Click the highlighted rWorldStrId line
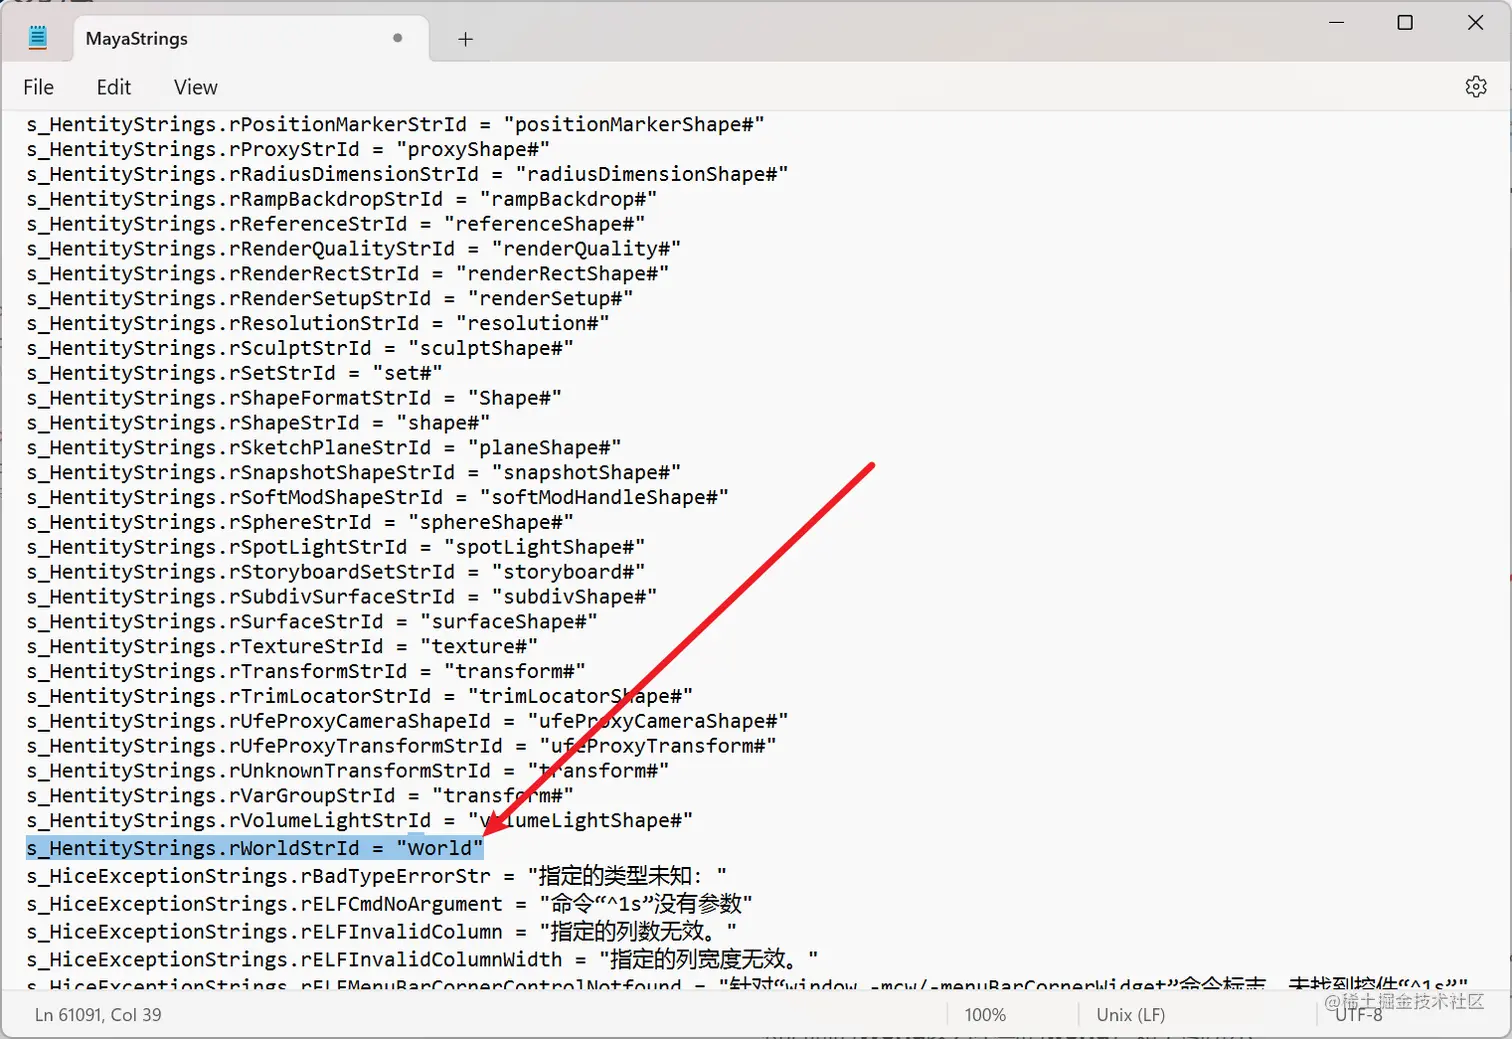The height and width of the screenshot is (1039, 1512). pos(255,848)
